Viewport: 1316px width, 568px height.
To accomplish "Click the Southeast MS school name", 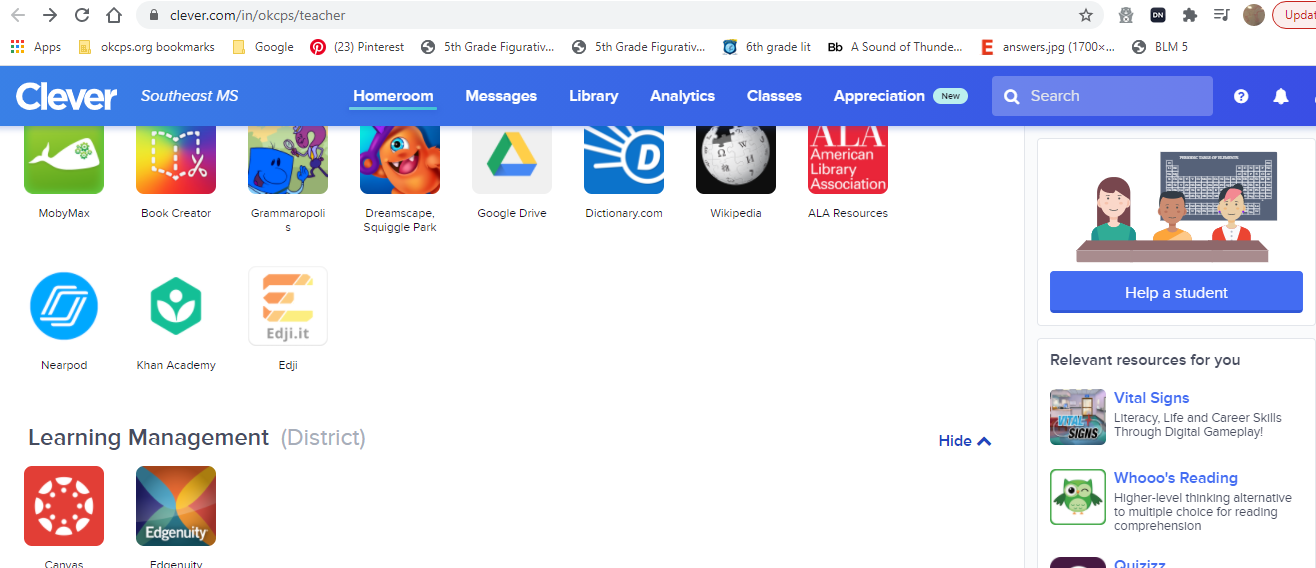I will pyautogui.click(x=190, y=96).
